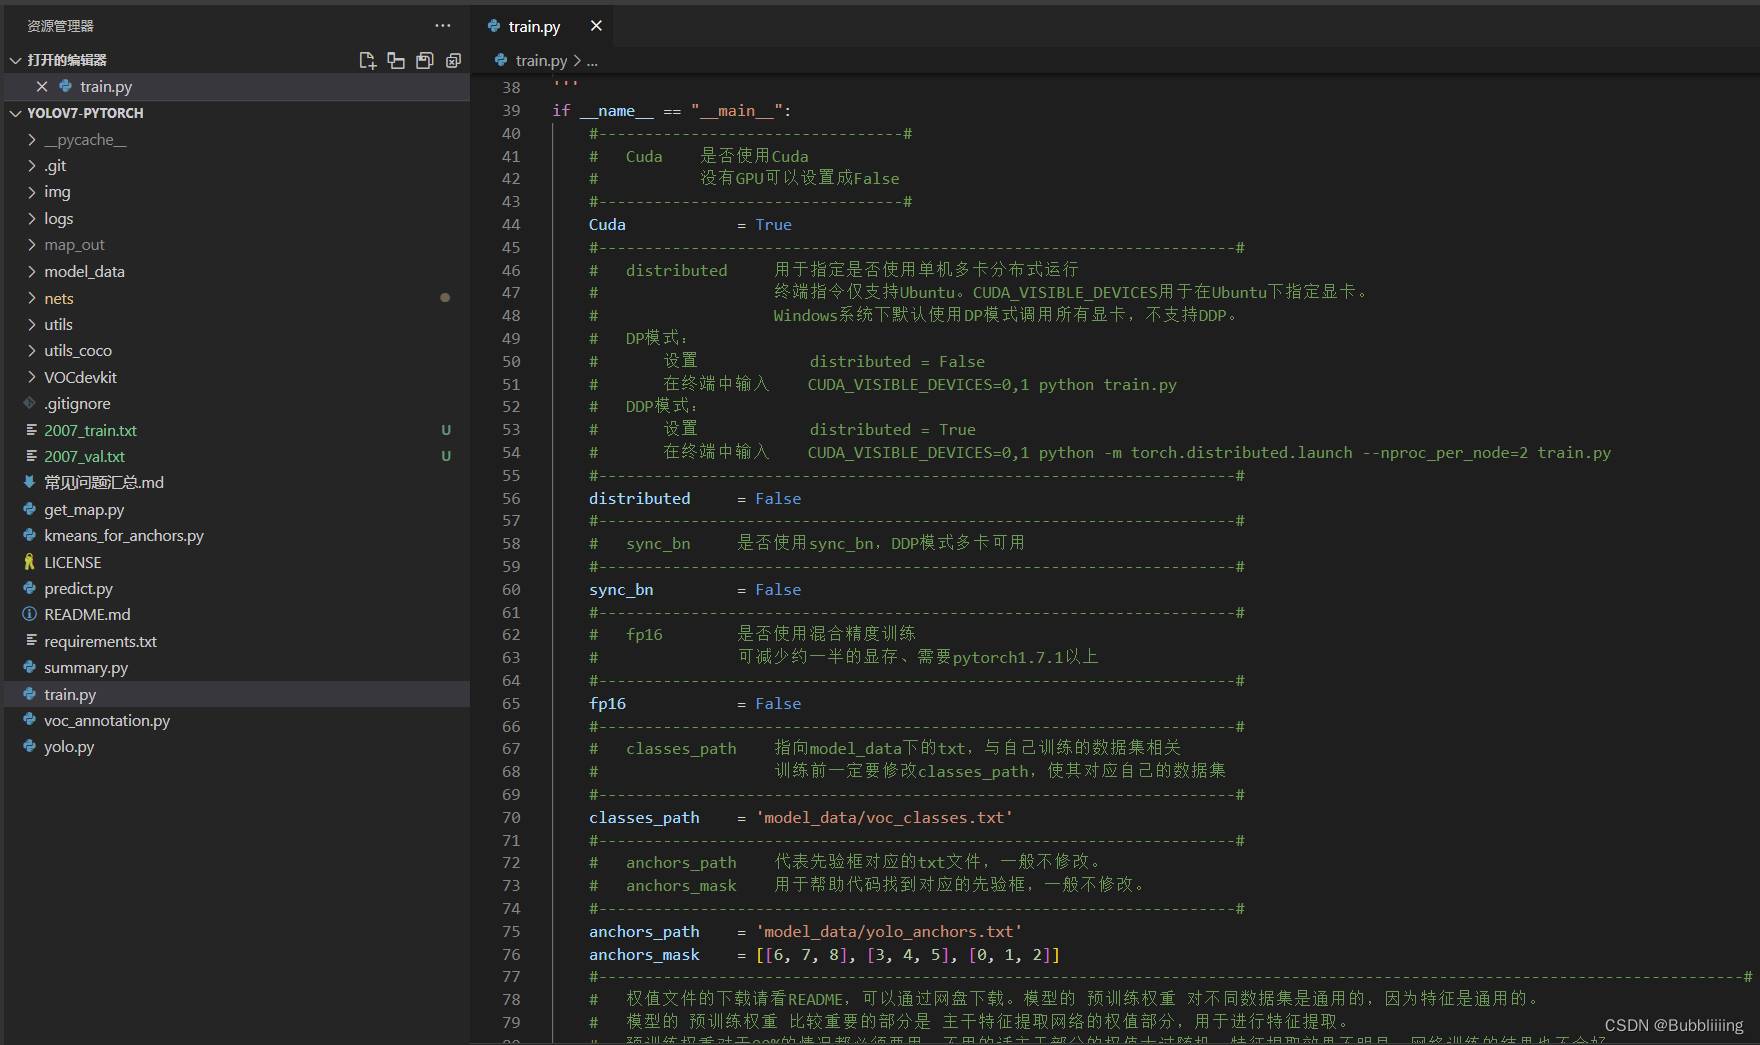Select the train.py editor tab
Image resolution: width=1760 pixels, height=1045 pixels.
pos(534,26)
